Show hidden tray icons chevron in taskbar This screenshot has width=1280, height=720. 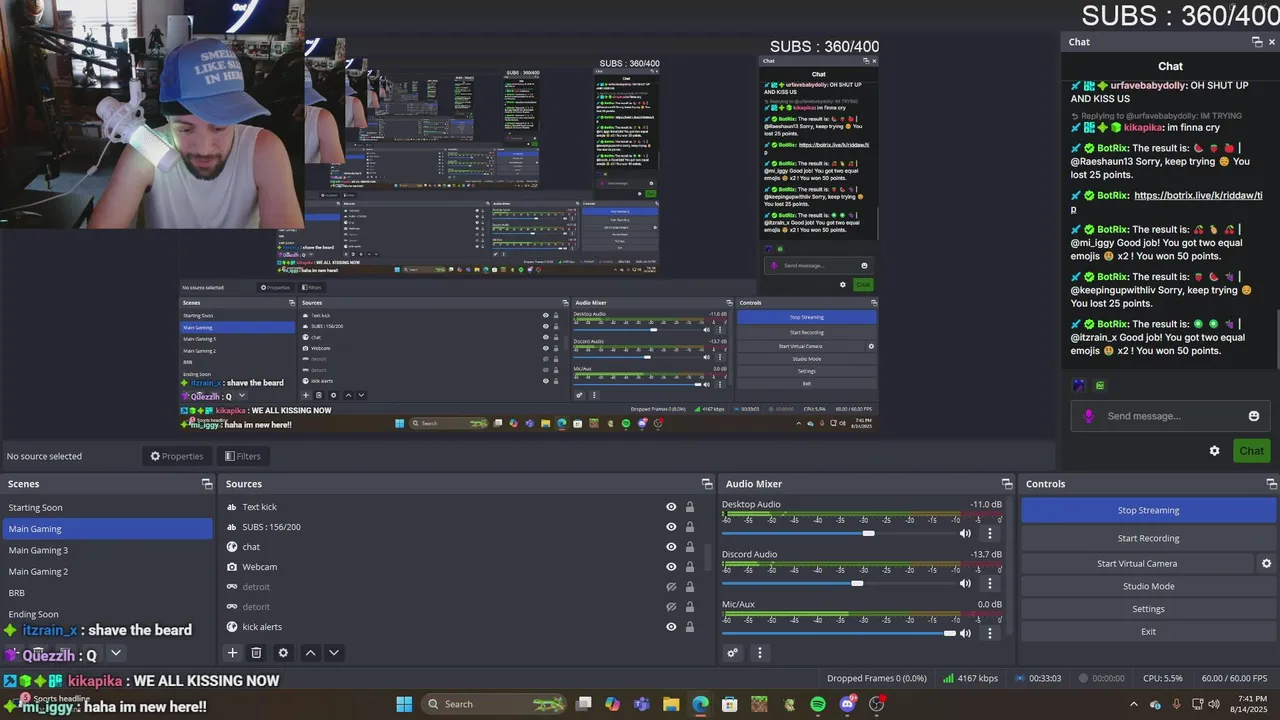click(x=1133, y=704)
